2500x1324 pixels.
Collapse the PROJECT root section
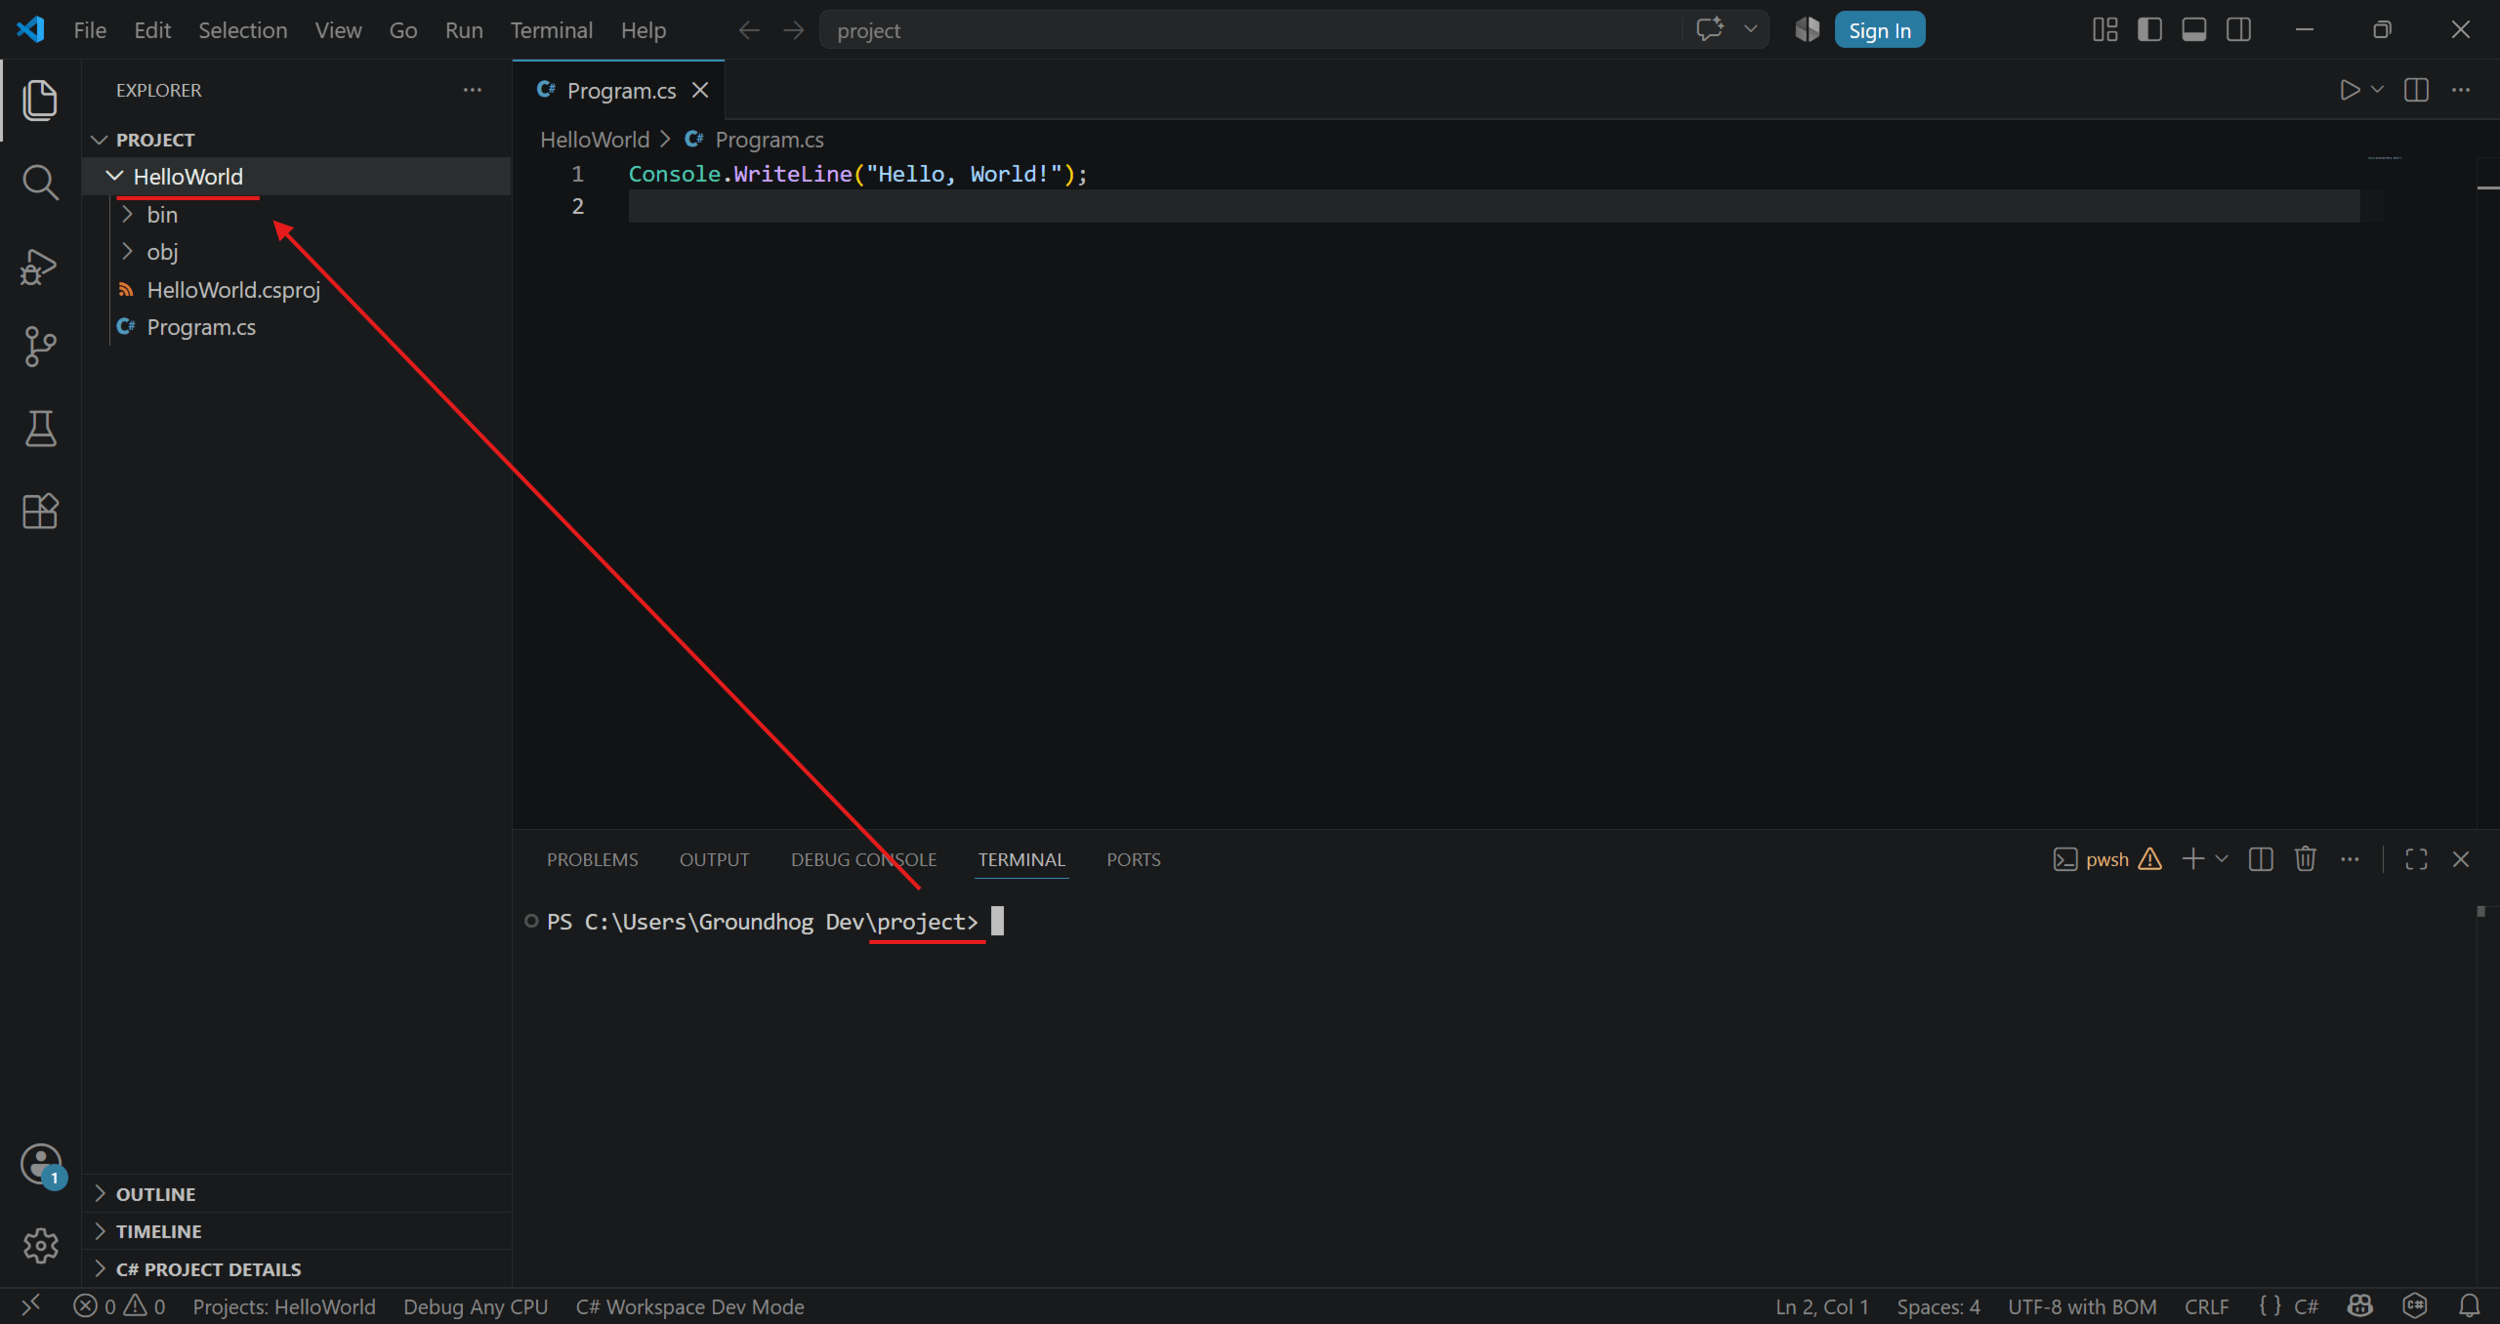(99, 140)
